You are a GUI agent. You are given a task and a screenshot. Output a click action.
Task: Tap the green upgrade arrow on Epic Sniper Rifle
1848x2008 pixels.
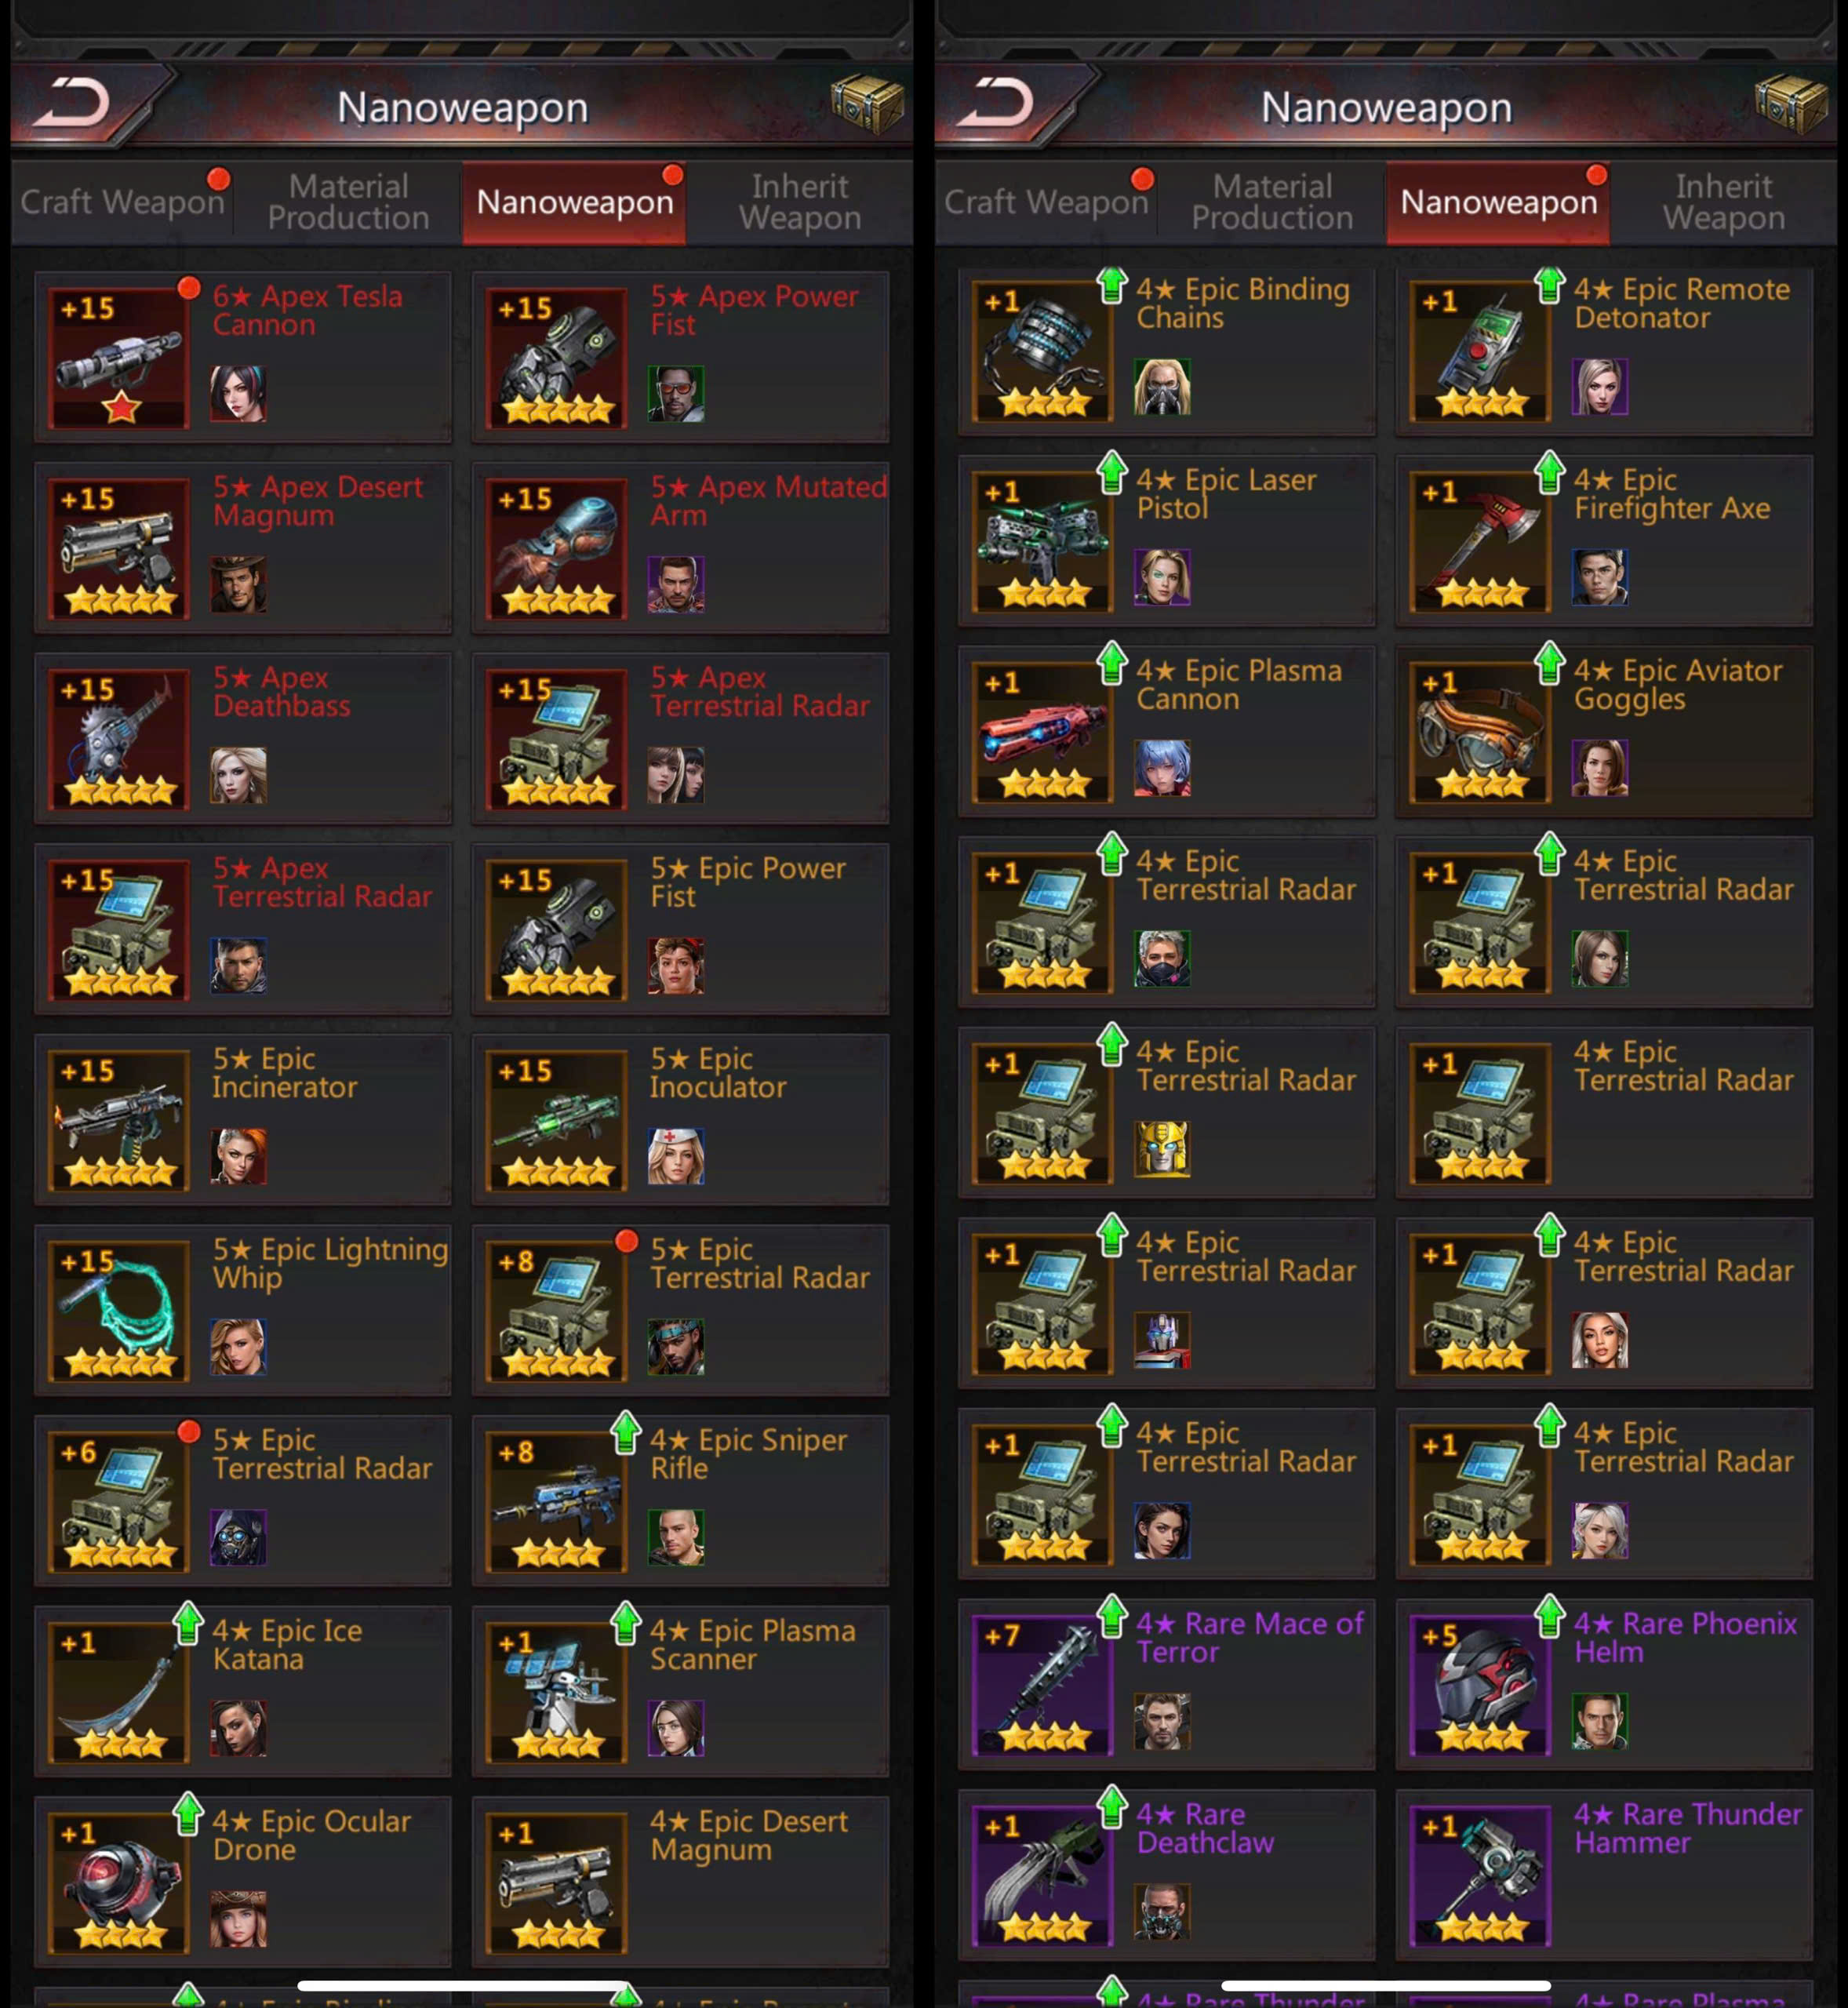click(x=626, y=1432)
